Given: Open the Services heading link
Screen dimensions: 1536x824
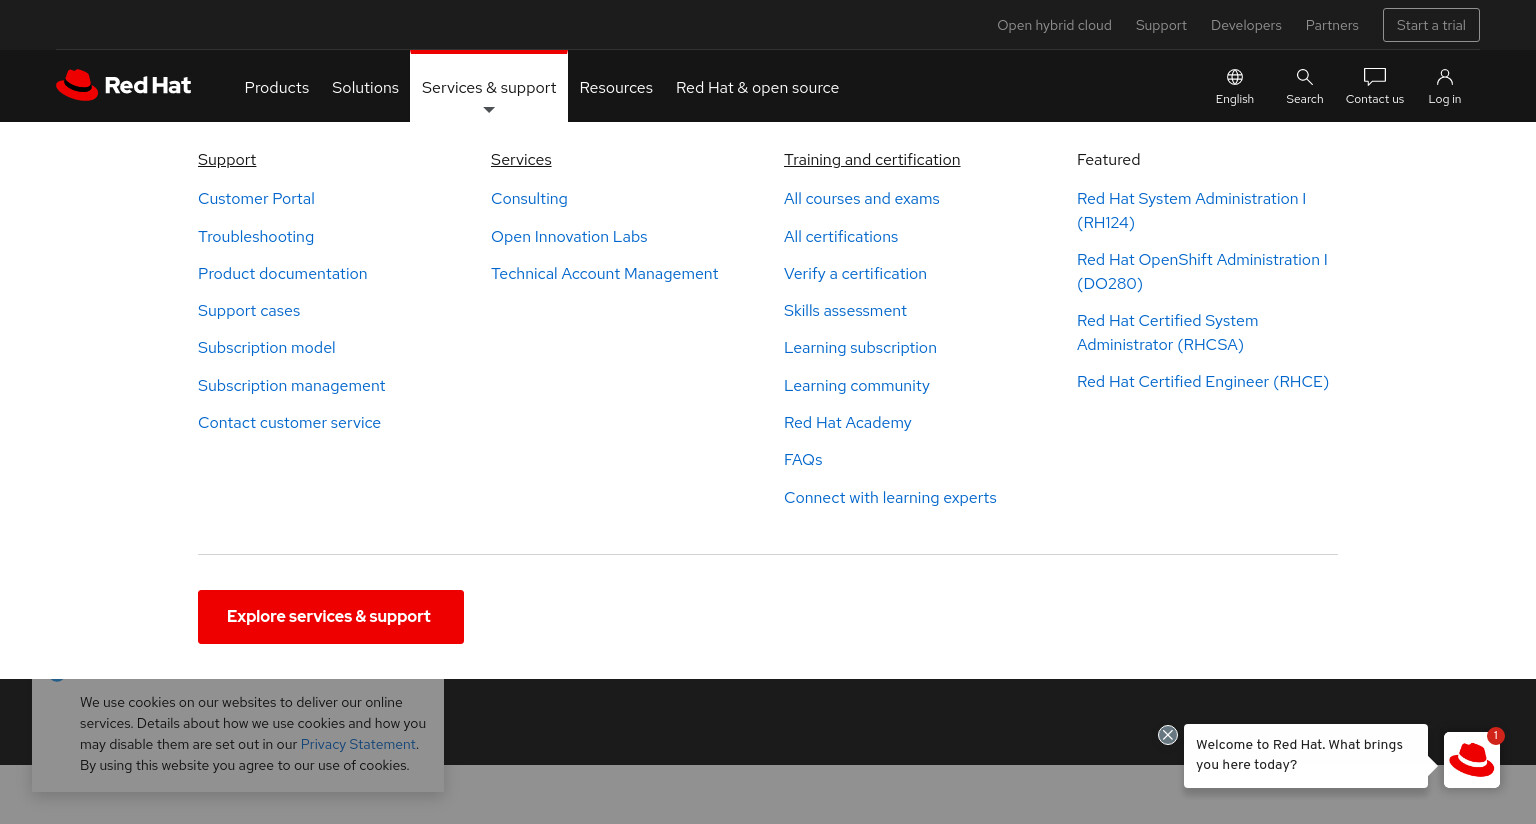Looking at the screenshot, I should coord(521,159).
